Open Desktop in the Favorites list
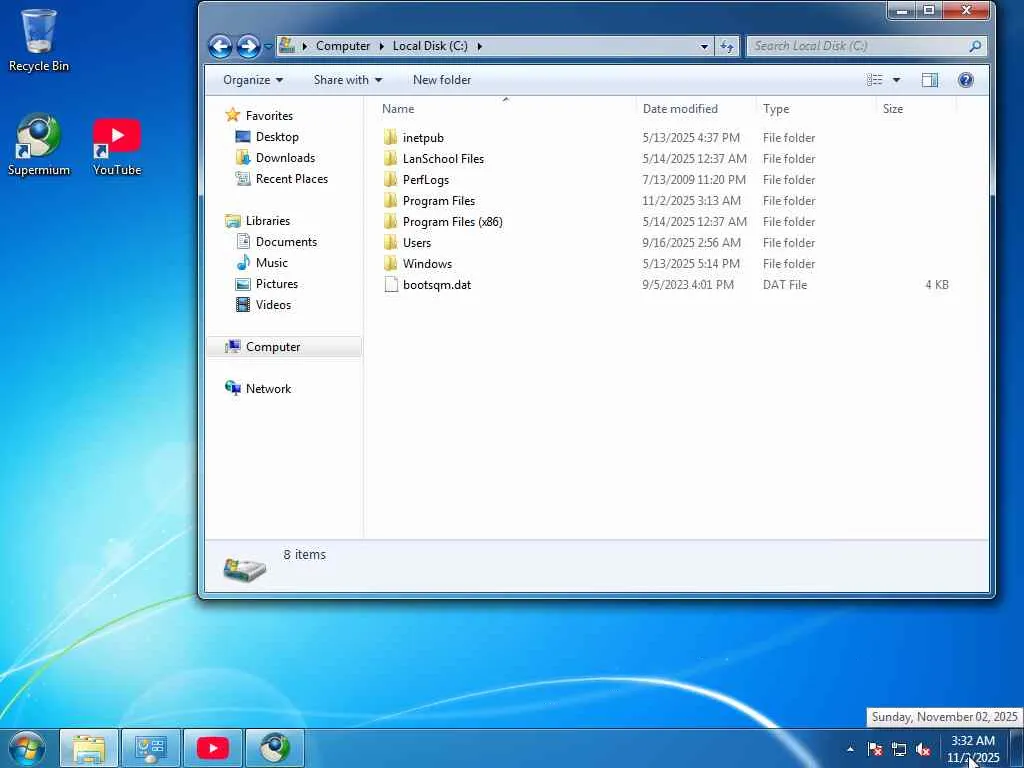 point(277,136)
